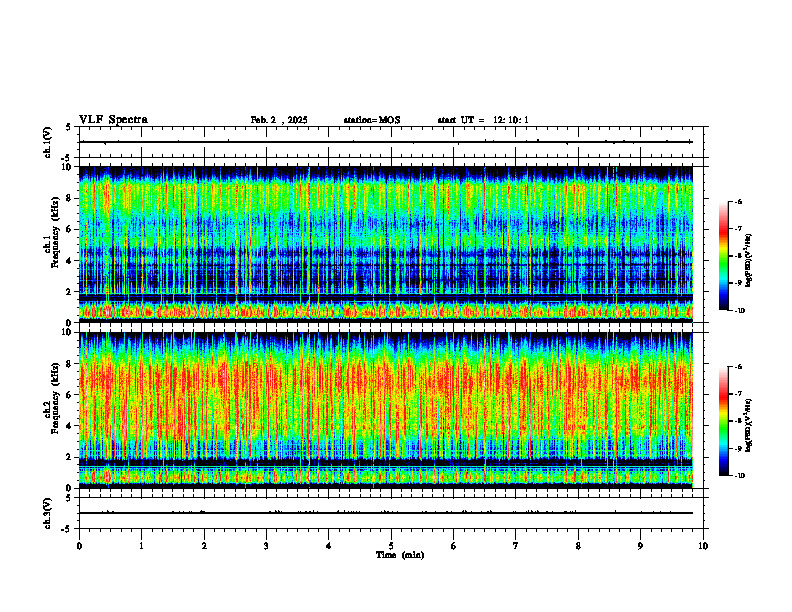Click time axis tick label "3"
Viewport: 792px width, 612px height.
coord(266,546)
